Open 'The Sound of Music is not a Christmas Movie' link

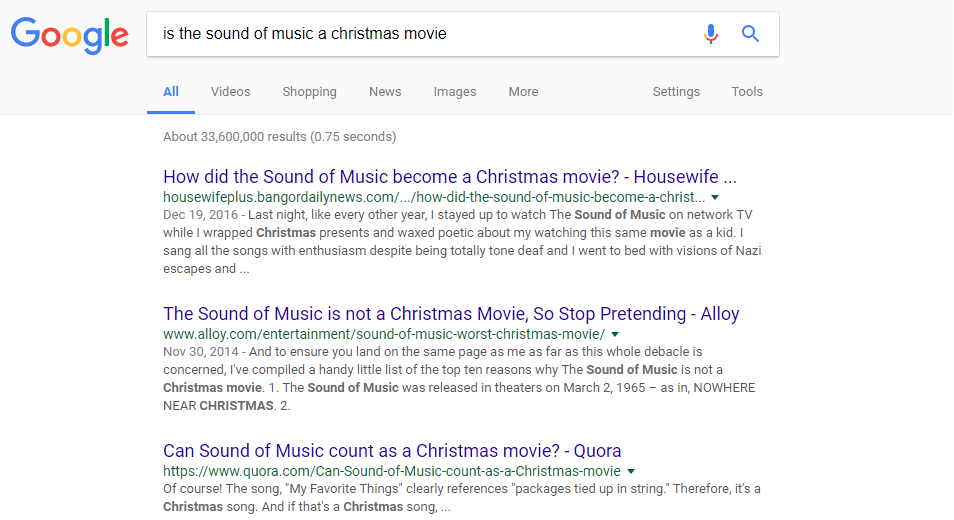point(451,313)
